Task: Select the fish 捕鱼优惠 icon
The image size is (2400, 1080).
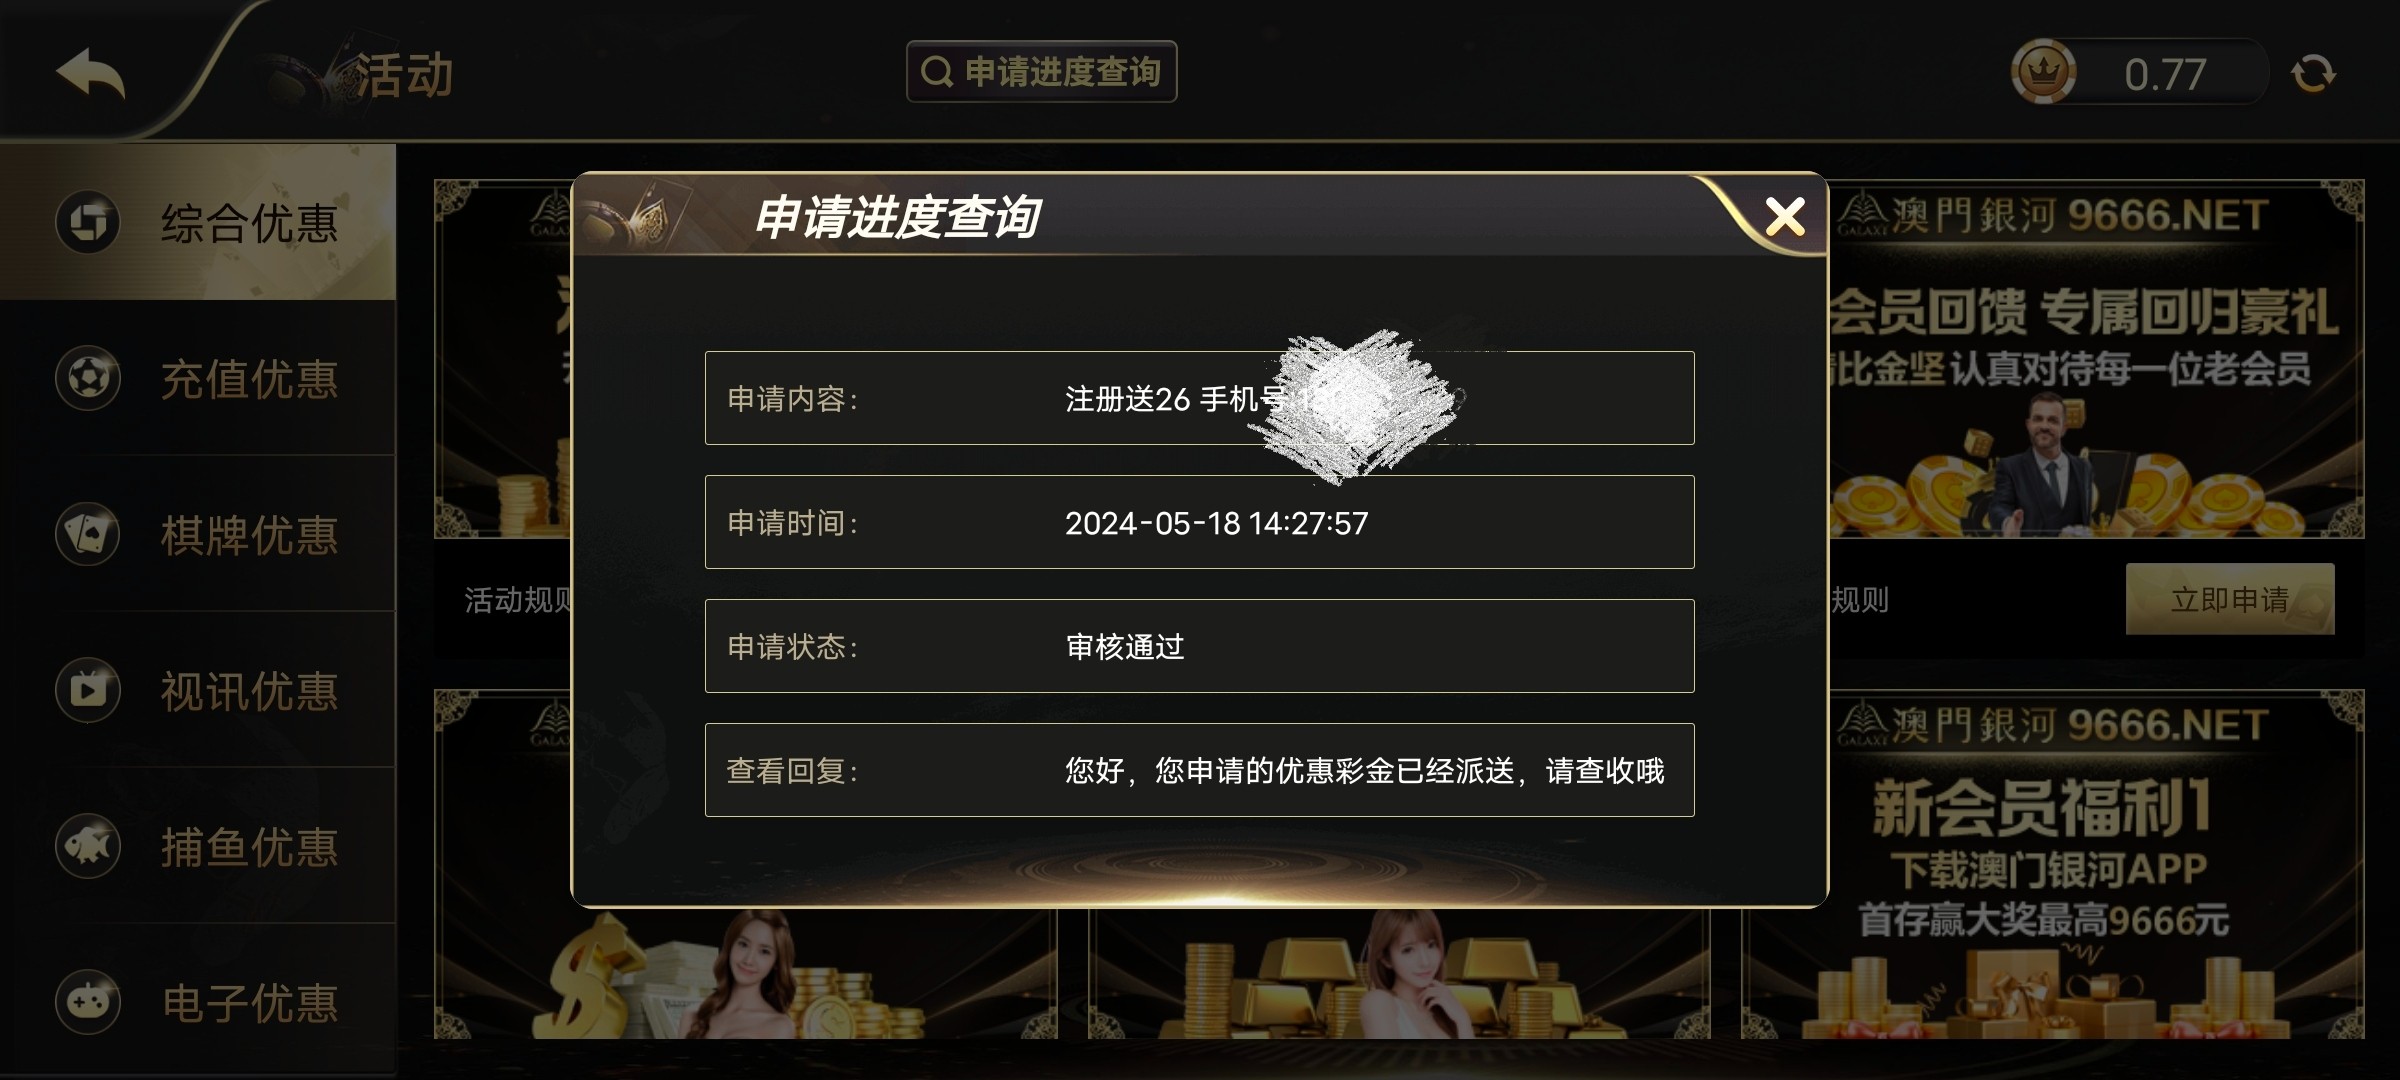Action: (x=88, y=846)
